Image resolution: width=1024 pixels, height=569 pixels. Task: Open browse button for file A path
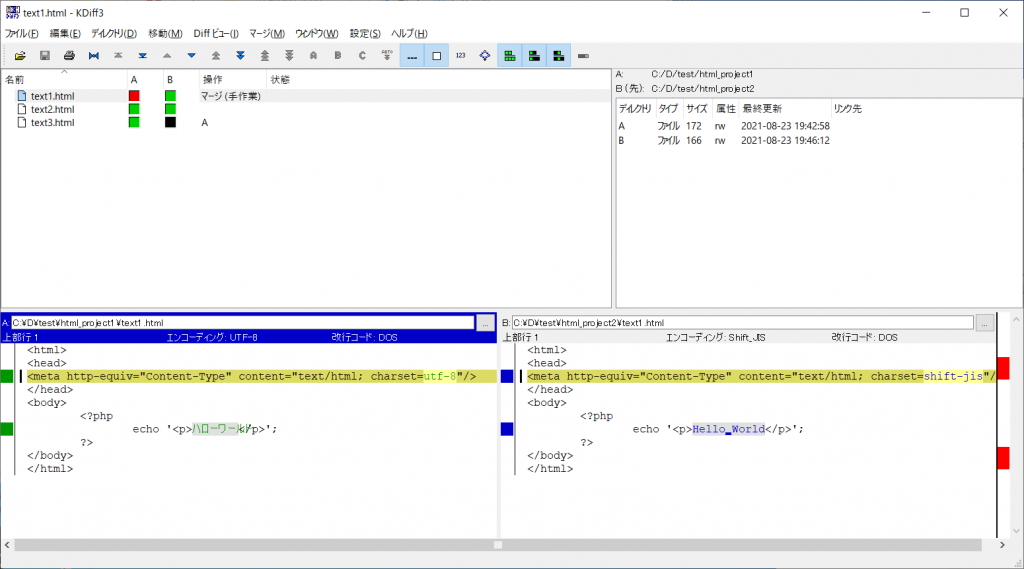485,323
